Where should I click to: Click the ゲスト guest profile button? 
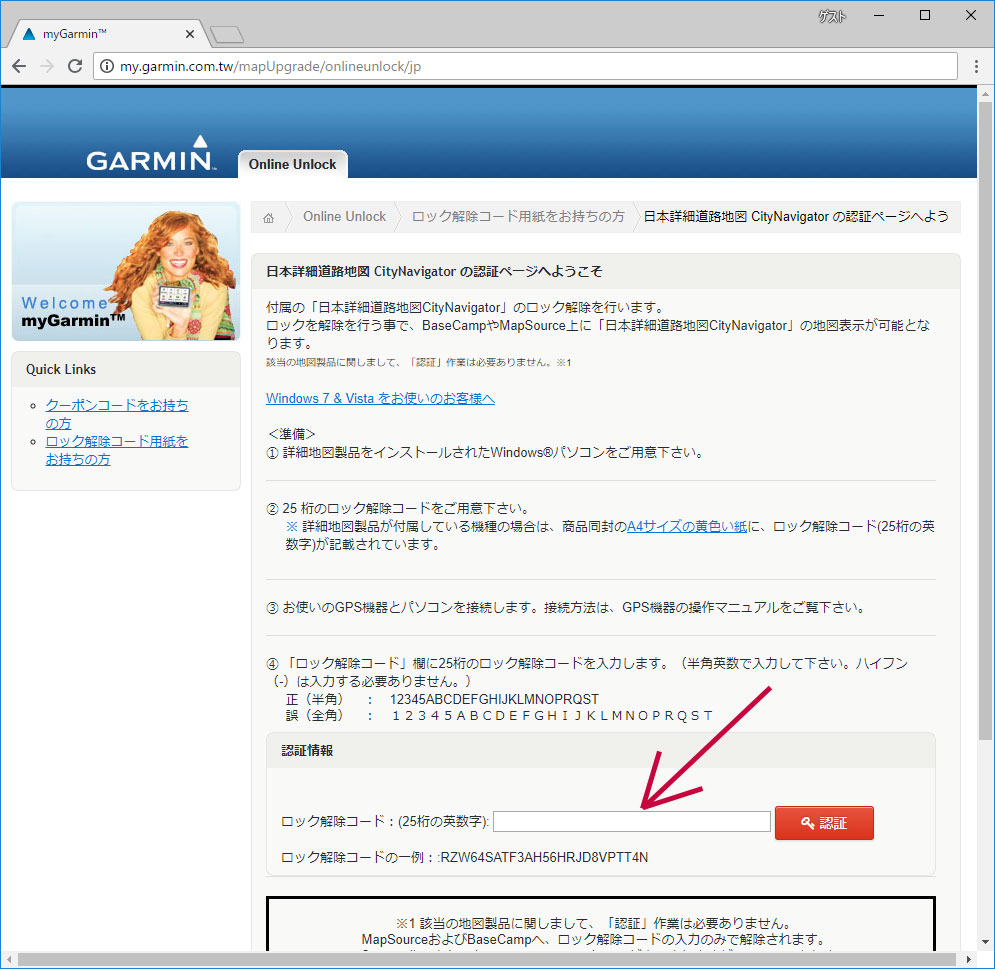click(832, 16)
